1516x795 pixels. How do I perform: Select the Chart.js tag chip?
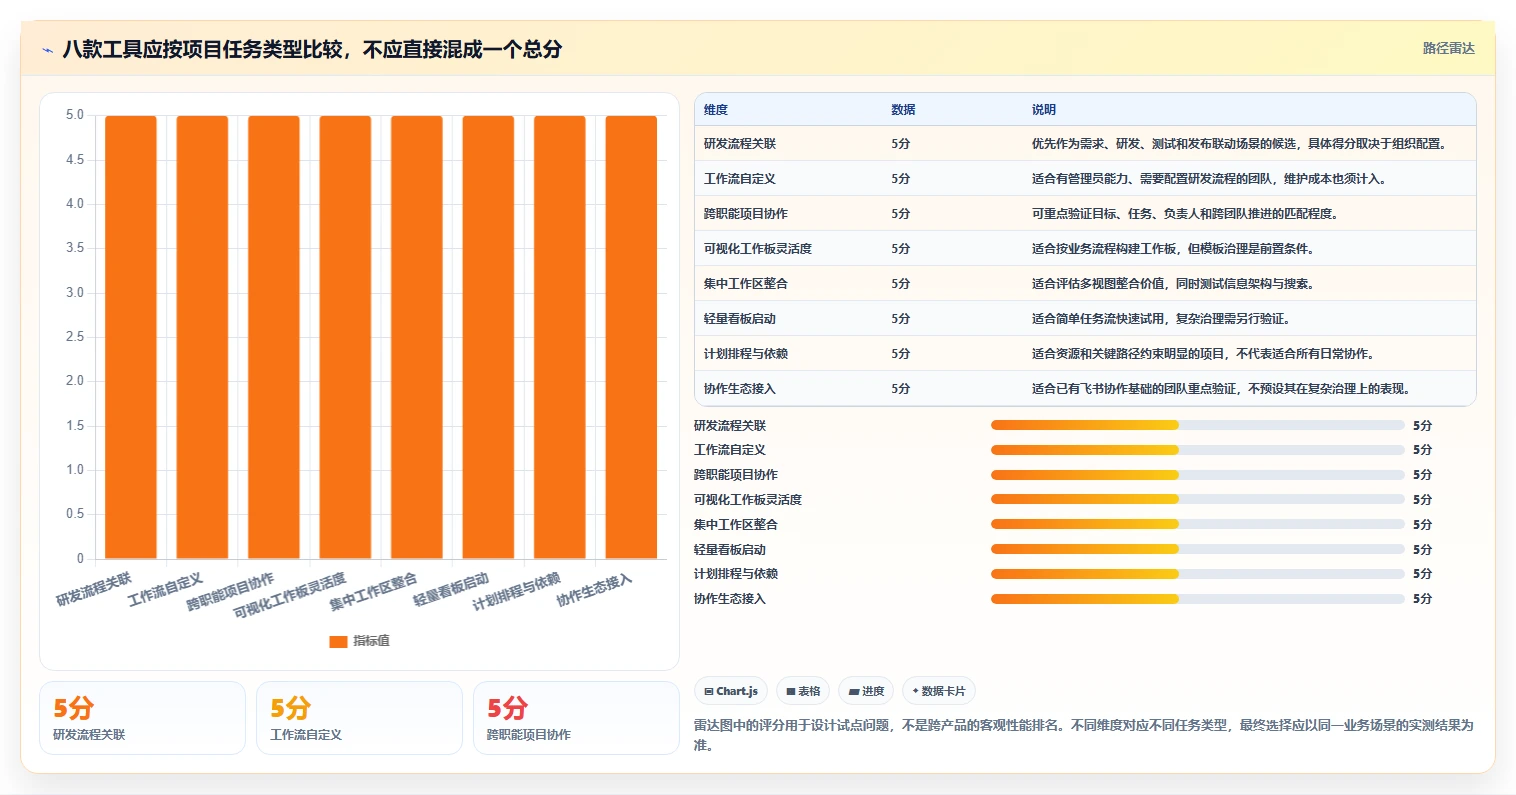pos(731,691)
